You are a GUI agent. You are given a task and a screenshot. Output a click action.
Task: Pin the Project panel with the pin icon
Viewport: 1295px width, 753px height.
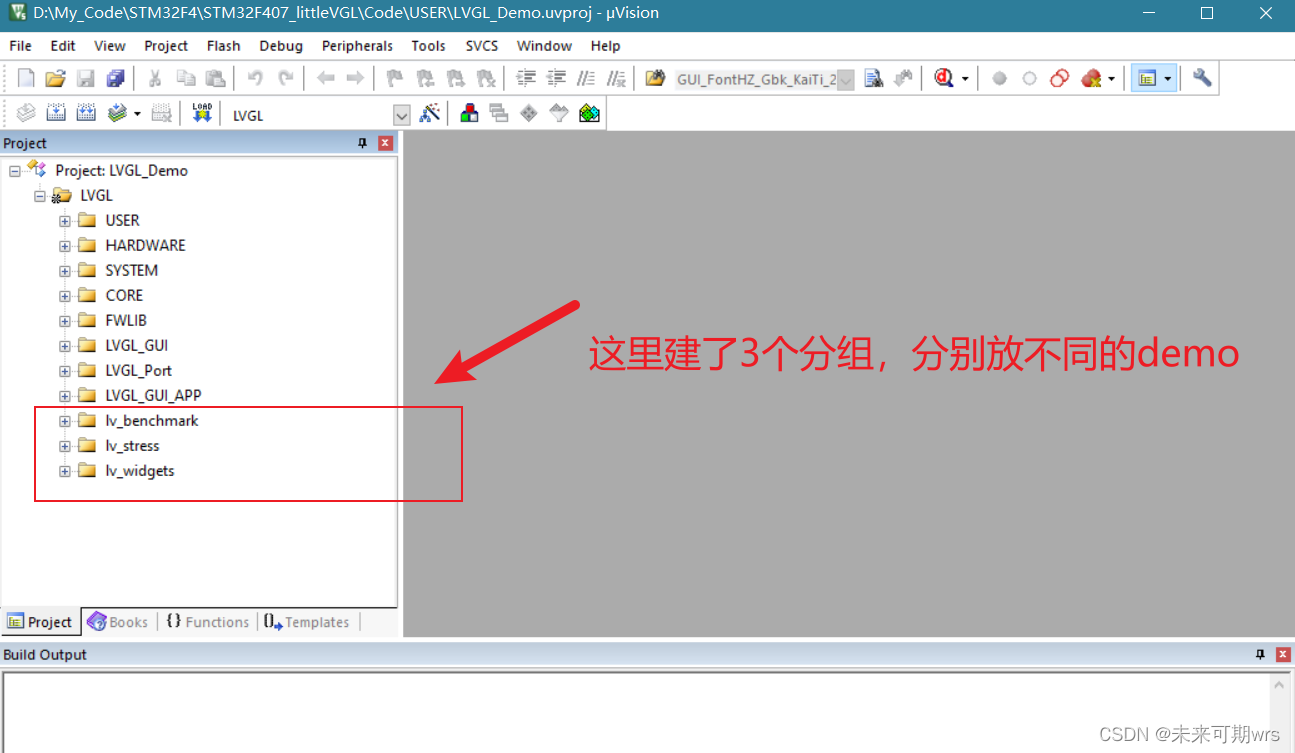pyautogui.click(x=361, y=143)
